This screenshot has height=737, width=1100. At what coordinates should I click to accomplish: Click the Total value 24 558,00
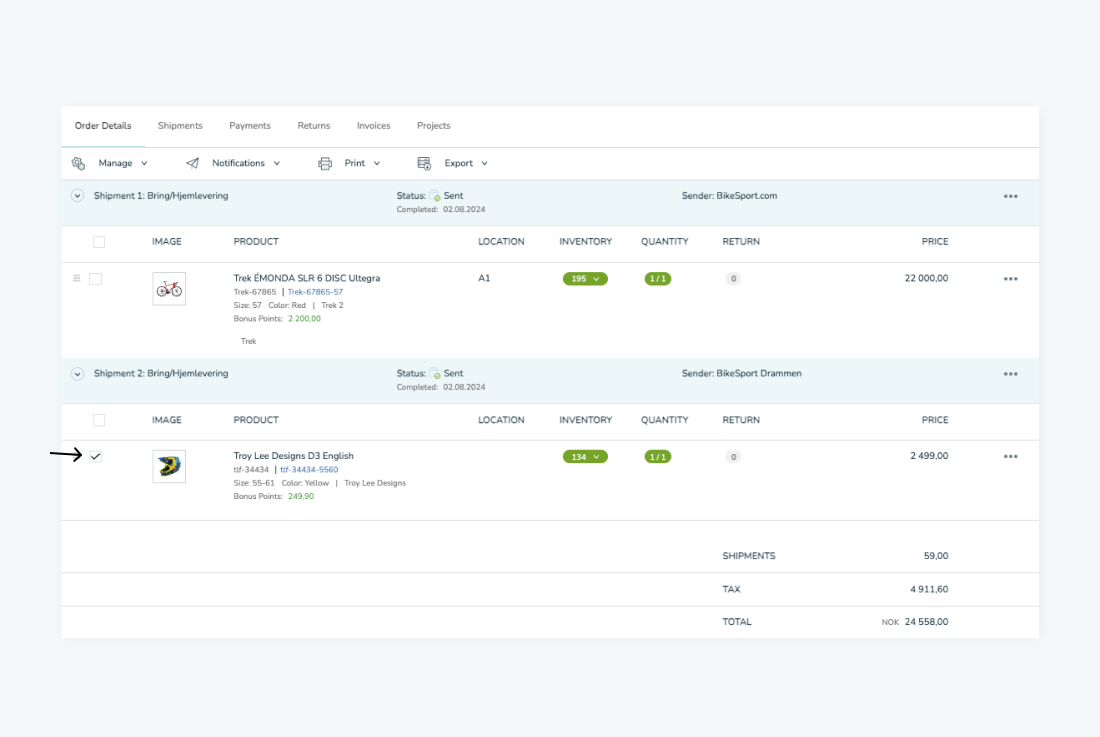pos(926,622)
